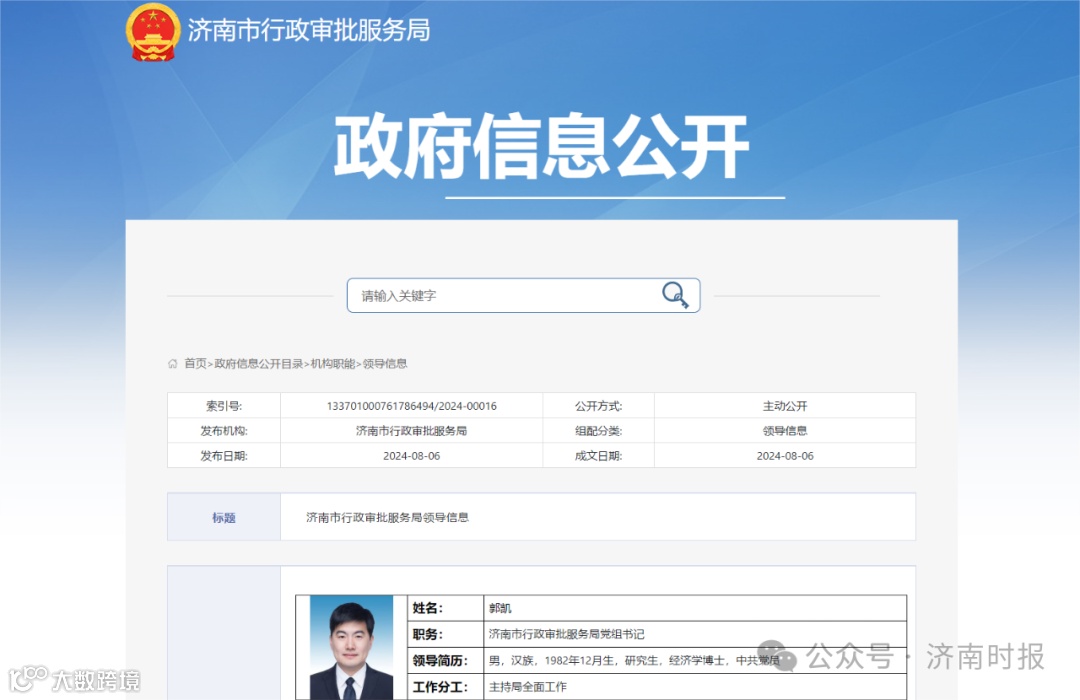Open the 领导信息 breadcrumb link
The image size is (1080, 700).
pyautogui.click(x=385, y=364)
